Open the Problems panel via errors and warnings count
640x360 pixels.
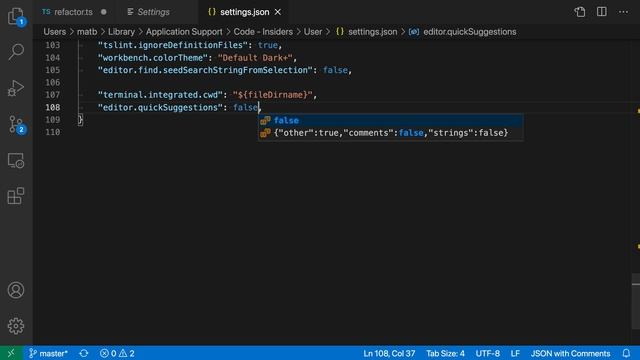[x=117, y=353]
